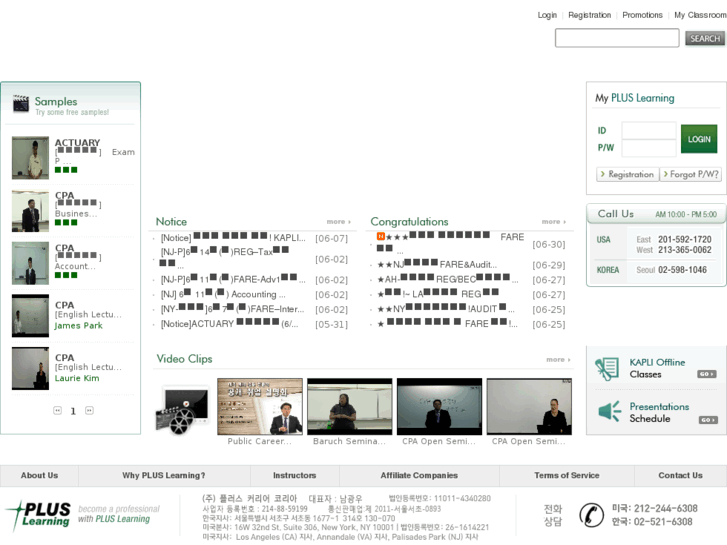Screen dimensions: 727x545
Task: Open My Classroom
Action: 700,15
